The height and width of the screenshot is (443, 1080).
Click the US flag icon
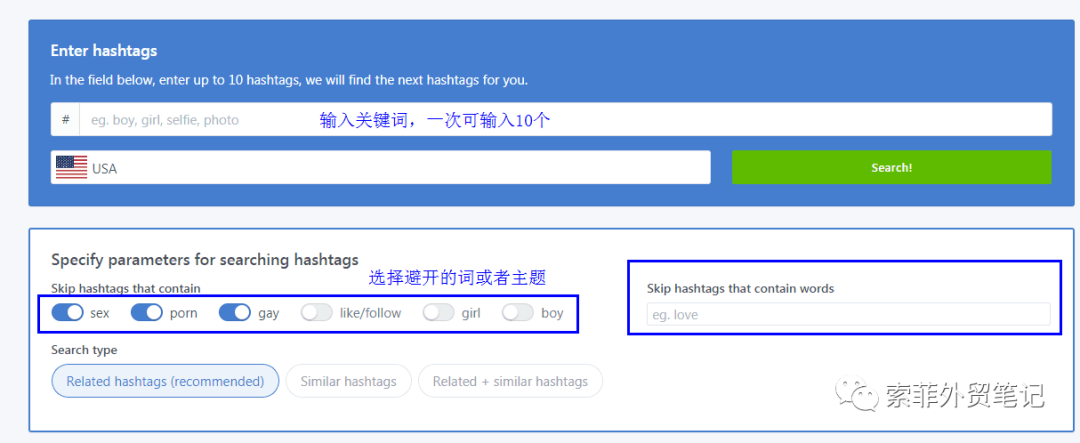(71, 167)
